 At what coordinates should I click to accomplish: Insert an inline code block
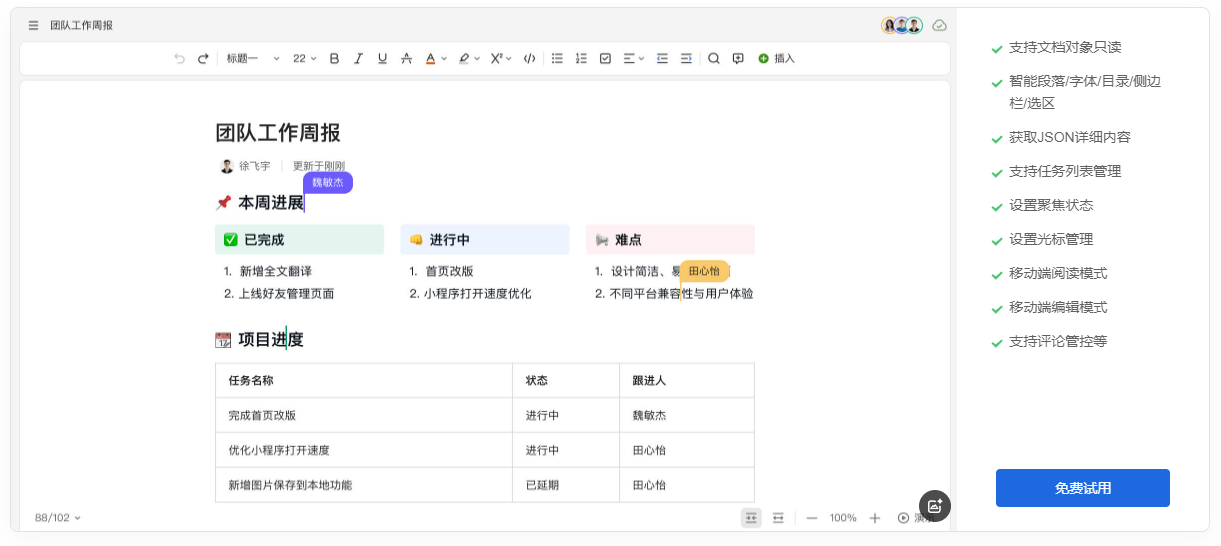coord(530,59)
